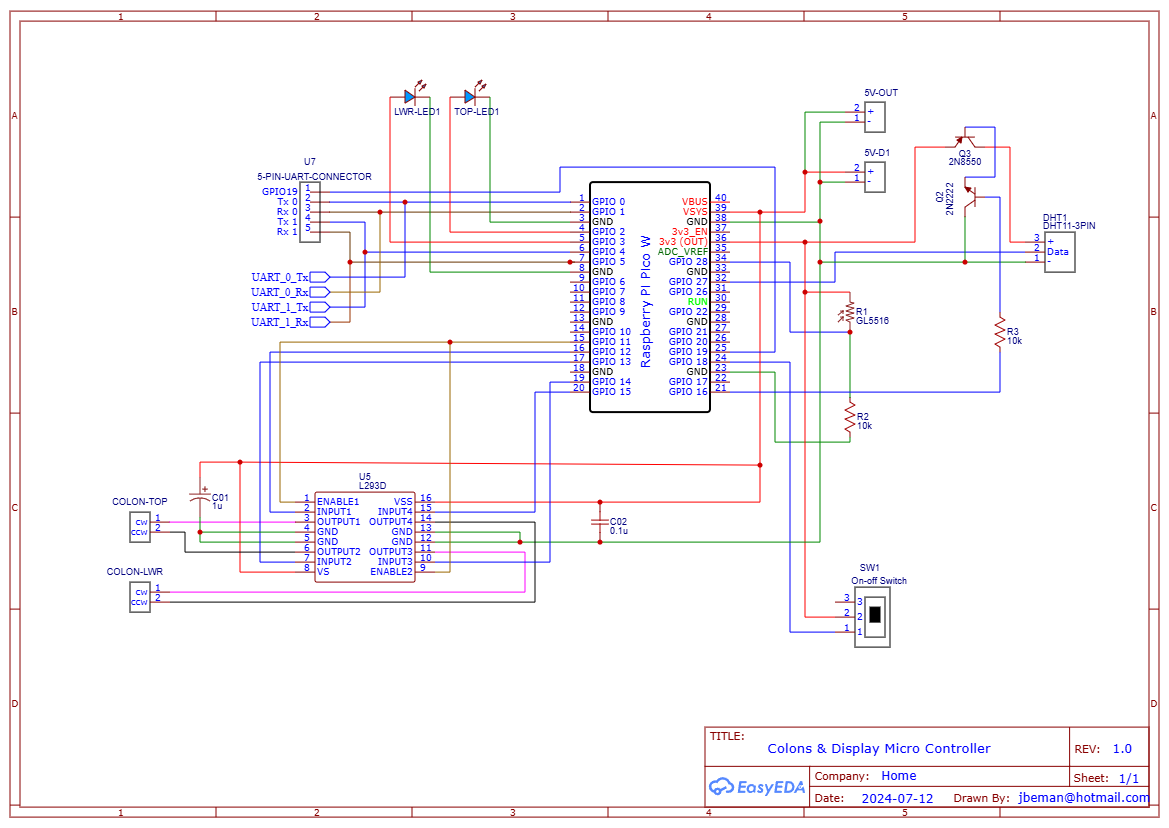Viewport: 1169px width, 828px height.
Task: Click the ENABLE1 pin label on L293D
Action: pyautogui.click(x=338, y=502)
